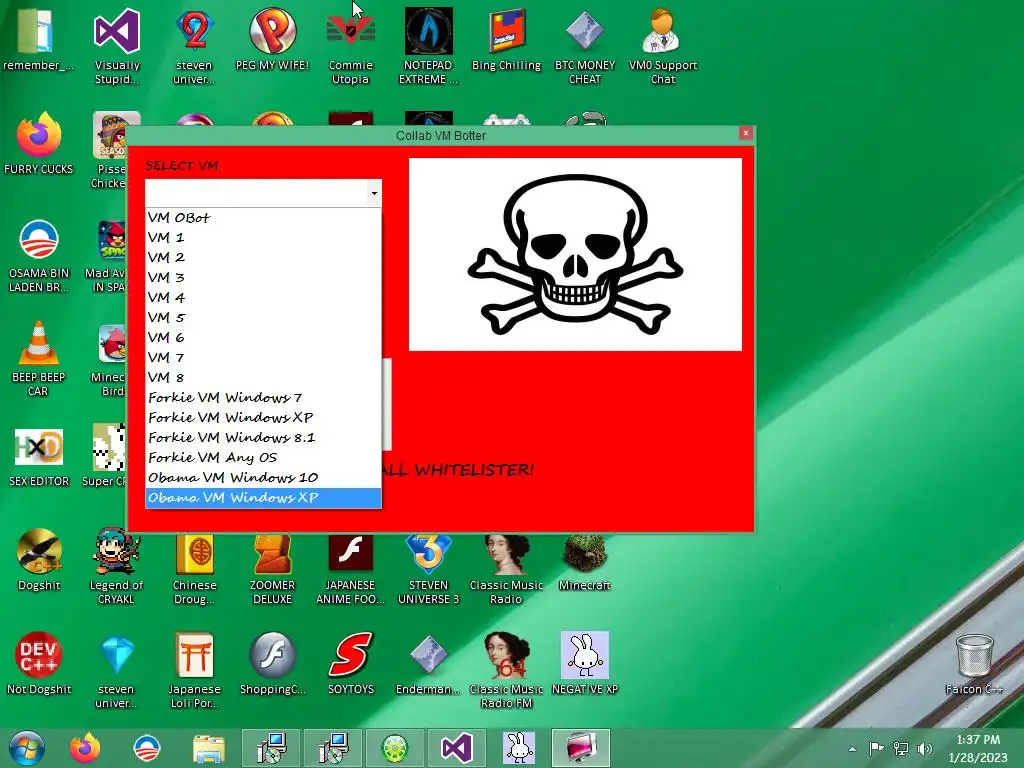Image resolution: width=1024 pixels, height=768 pixels.
Task: Select VM 8 entry
Action: pyautogui.click(x=263, y=377)
